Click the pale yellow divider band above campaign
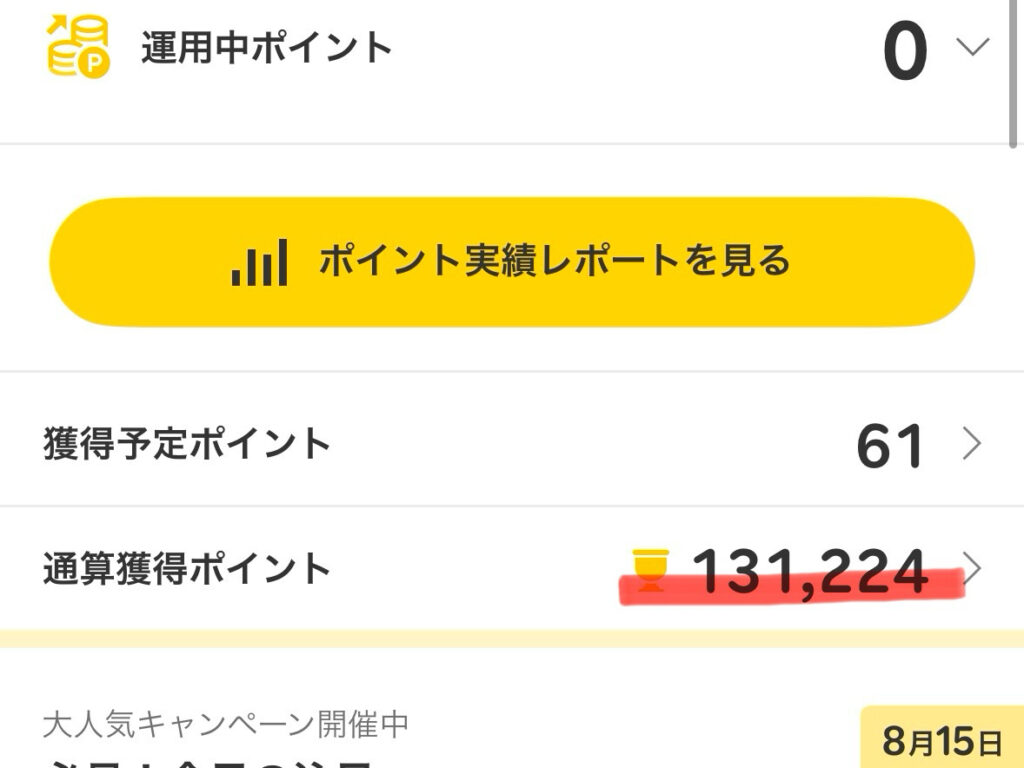The height and width of the screenshot is (768, 1024). tap(512, 638)
